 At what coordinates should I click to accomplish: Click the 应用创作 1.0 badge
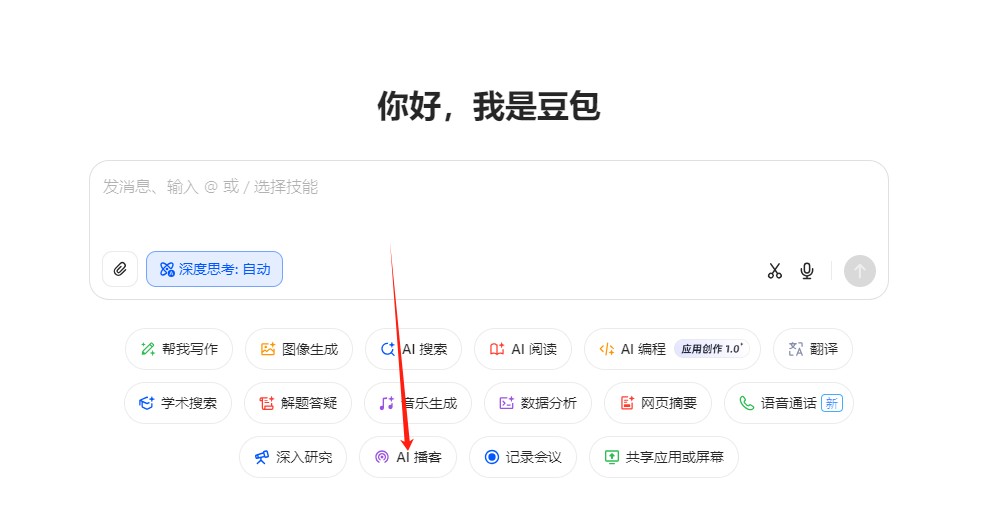click(712, 349)
